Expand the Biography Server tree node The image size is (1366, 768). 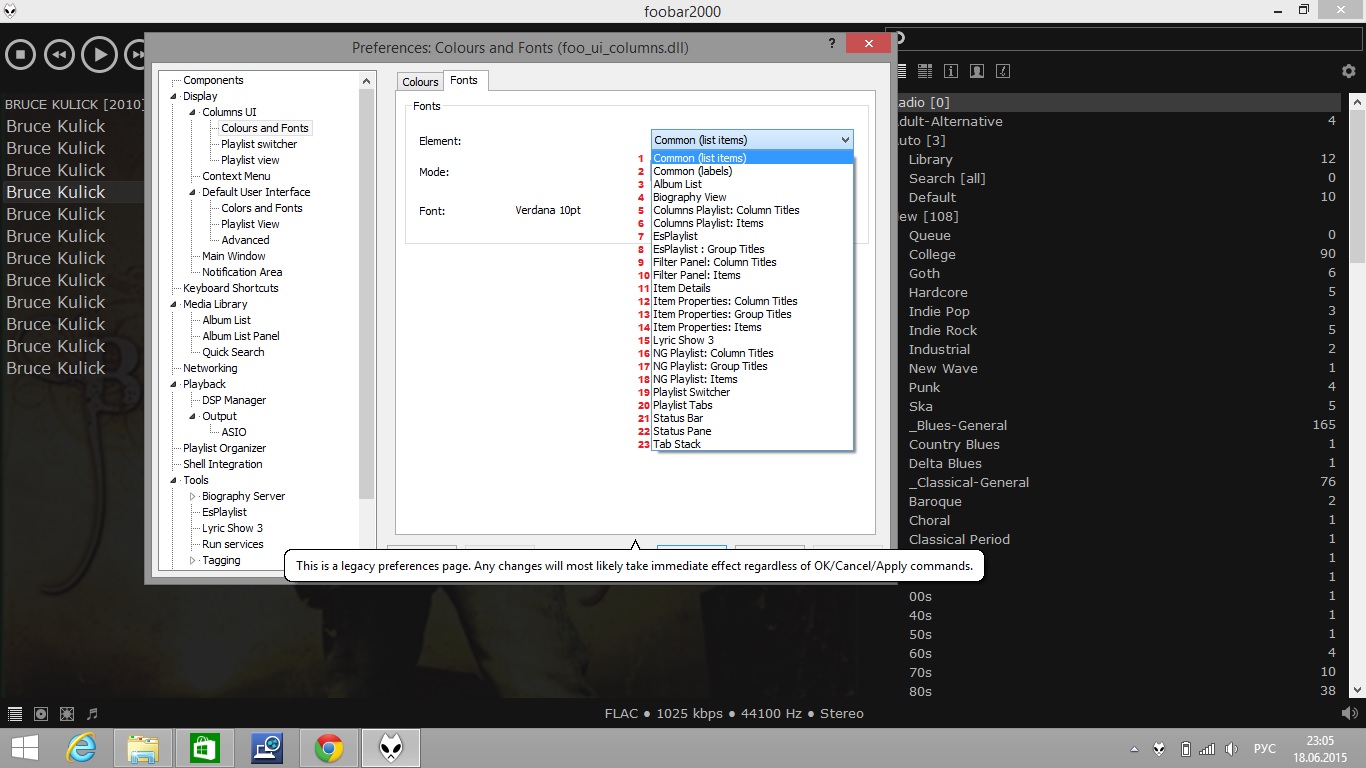pyautogui.click(x=193, y=496)
